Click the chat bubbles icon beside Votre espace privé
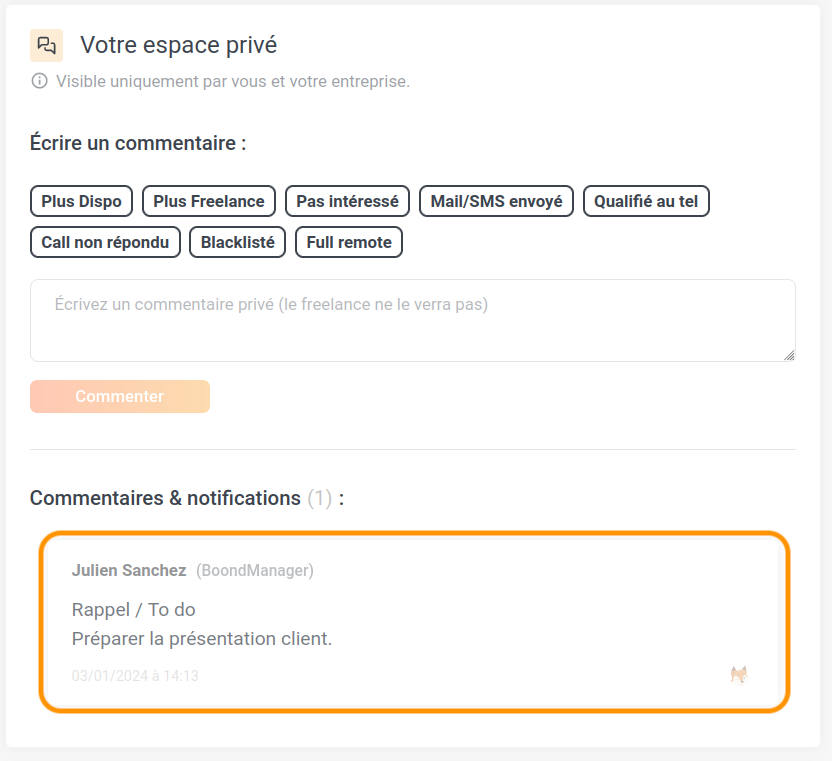Viewport: 832px width, 761px height. (46, 45)
